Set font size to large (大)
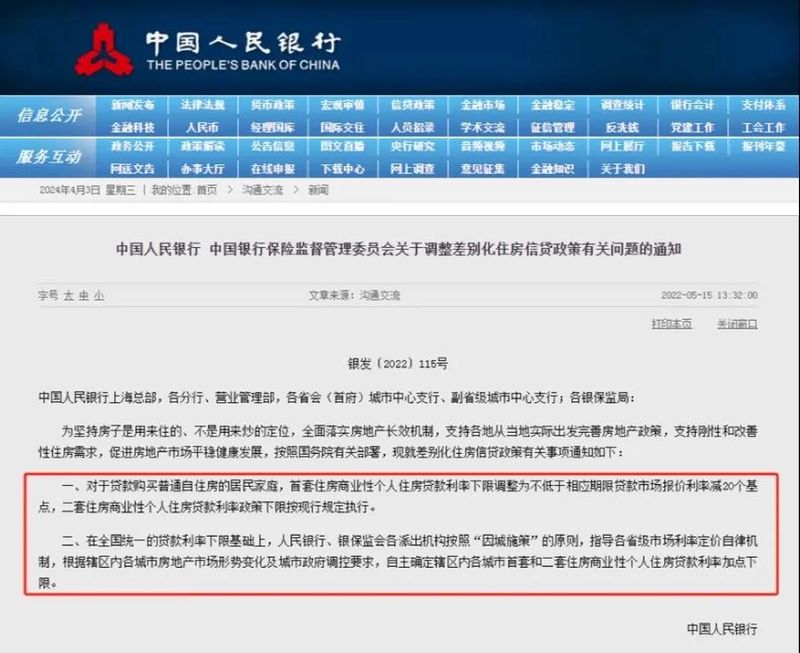 point(68,295)
